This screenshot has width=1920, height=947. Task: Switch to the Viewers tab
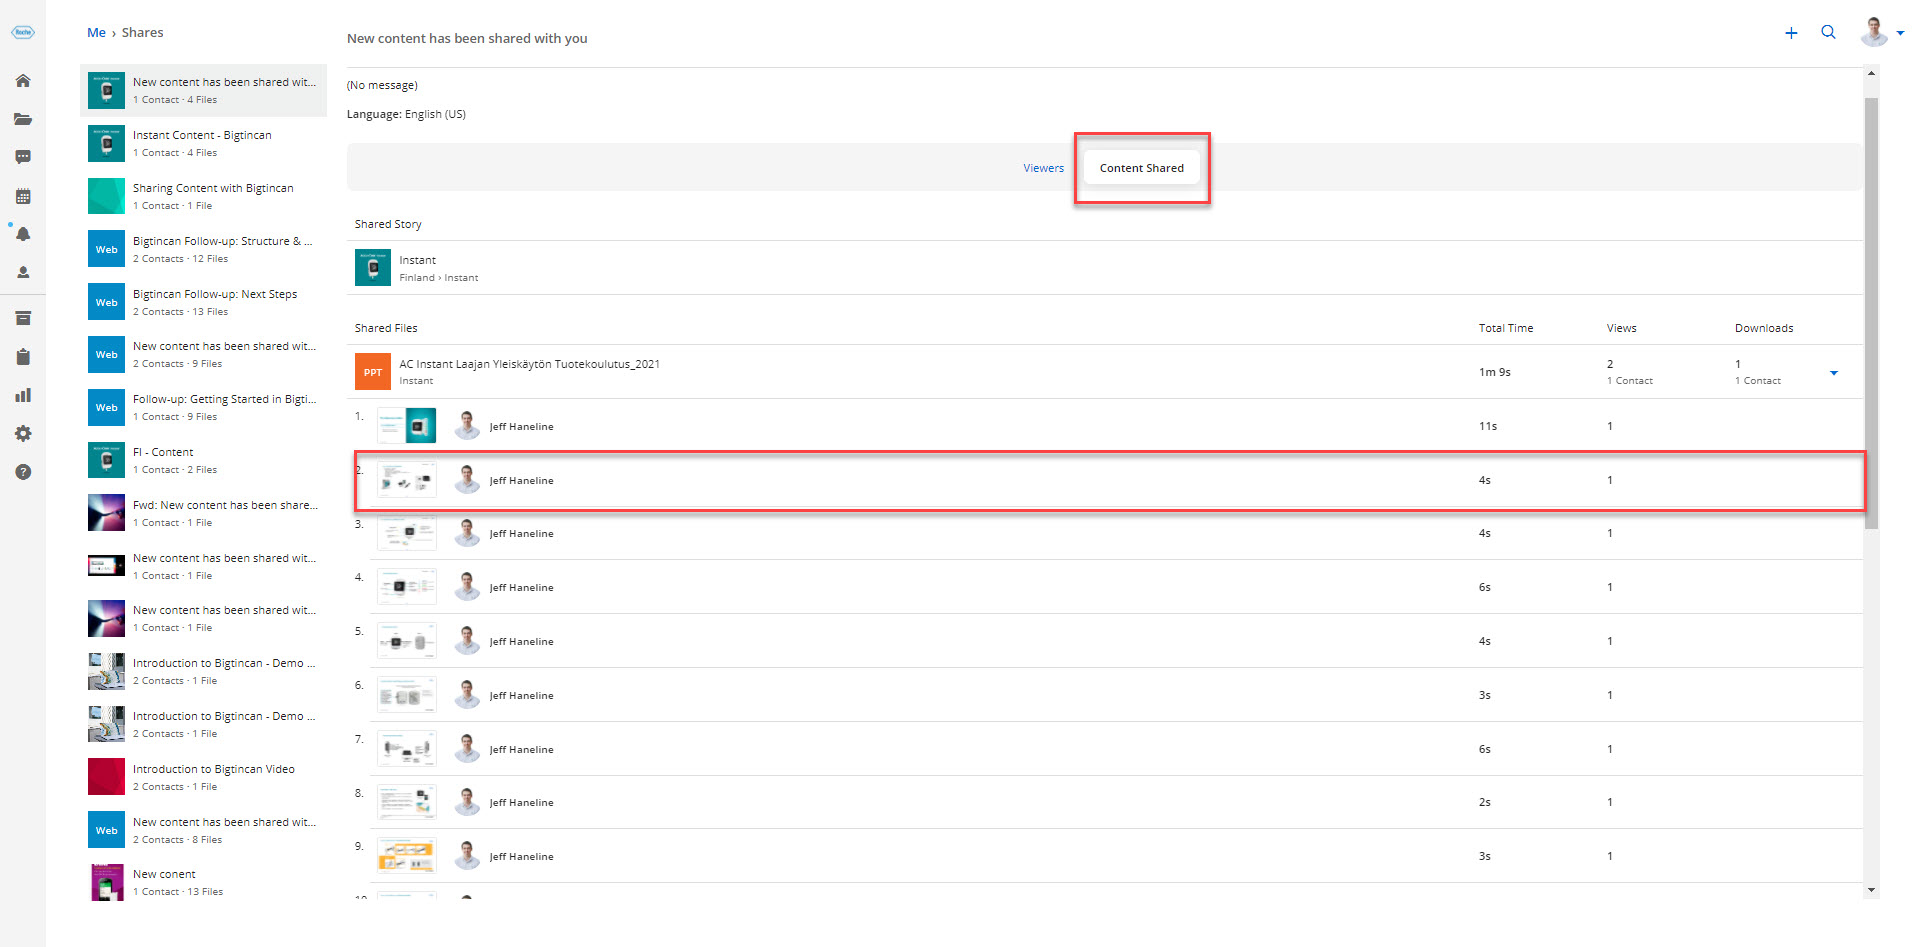point(1043,168)
